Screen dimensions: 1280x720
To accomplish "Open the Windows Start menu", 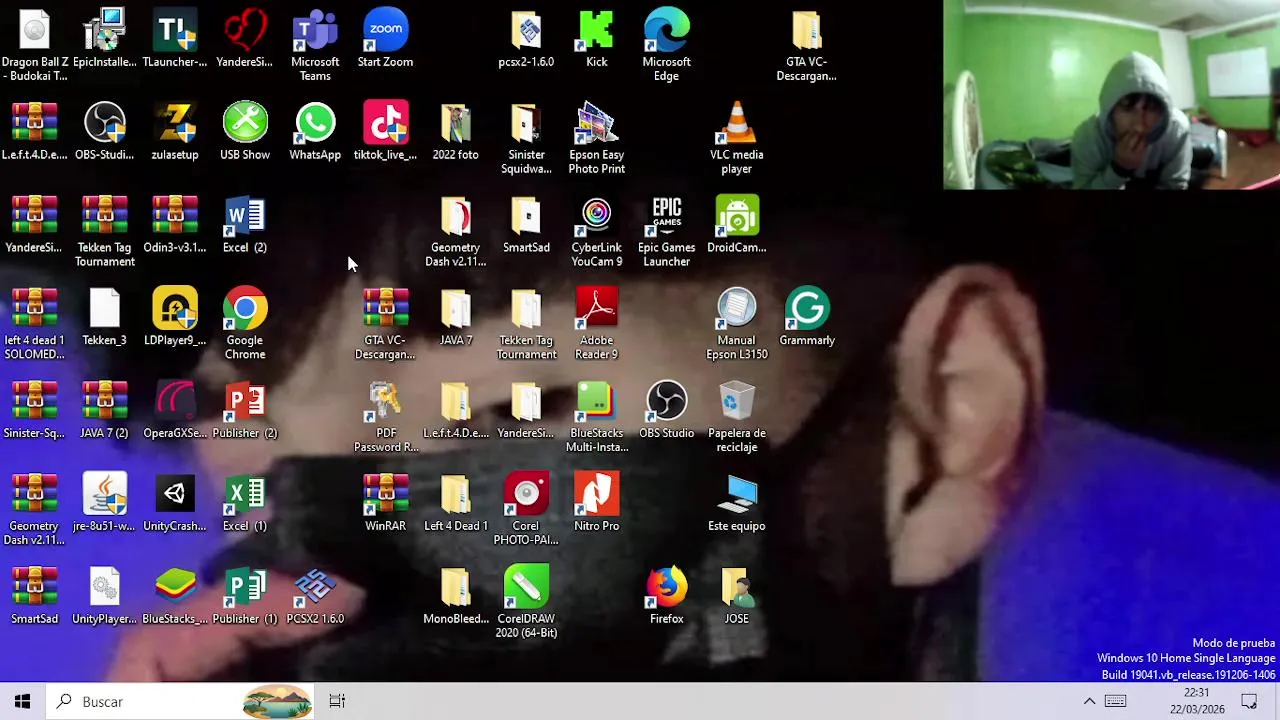I will pos(23,701).
